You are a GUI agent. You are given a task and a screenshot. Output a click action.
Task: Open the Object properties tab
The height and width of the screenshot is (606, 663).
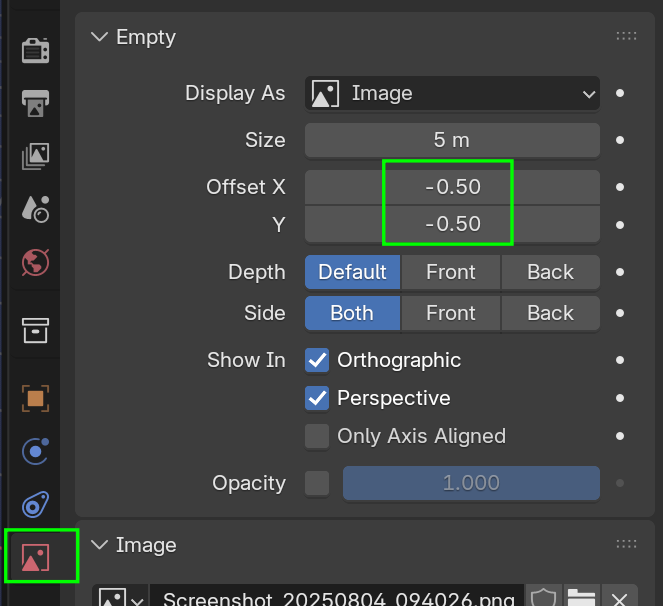[x=36, y=398]
